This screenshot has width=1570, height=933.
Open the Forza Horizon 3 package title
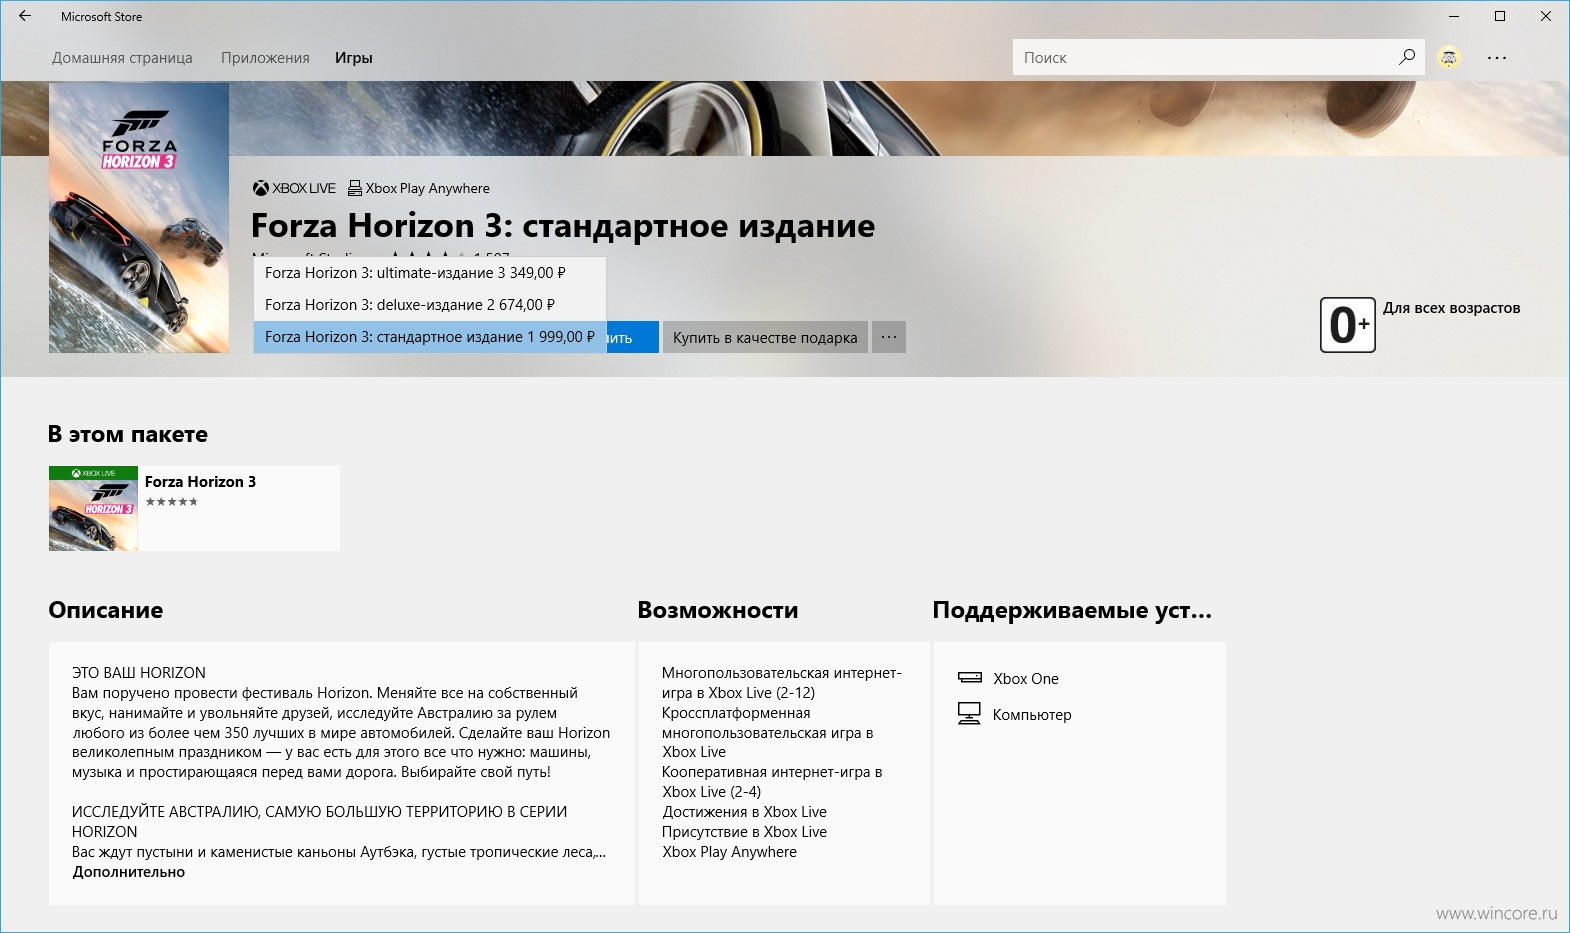click(x=200, y=482)
